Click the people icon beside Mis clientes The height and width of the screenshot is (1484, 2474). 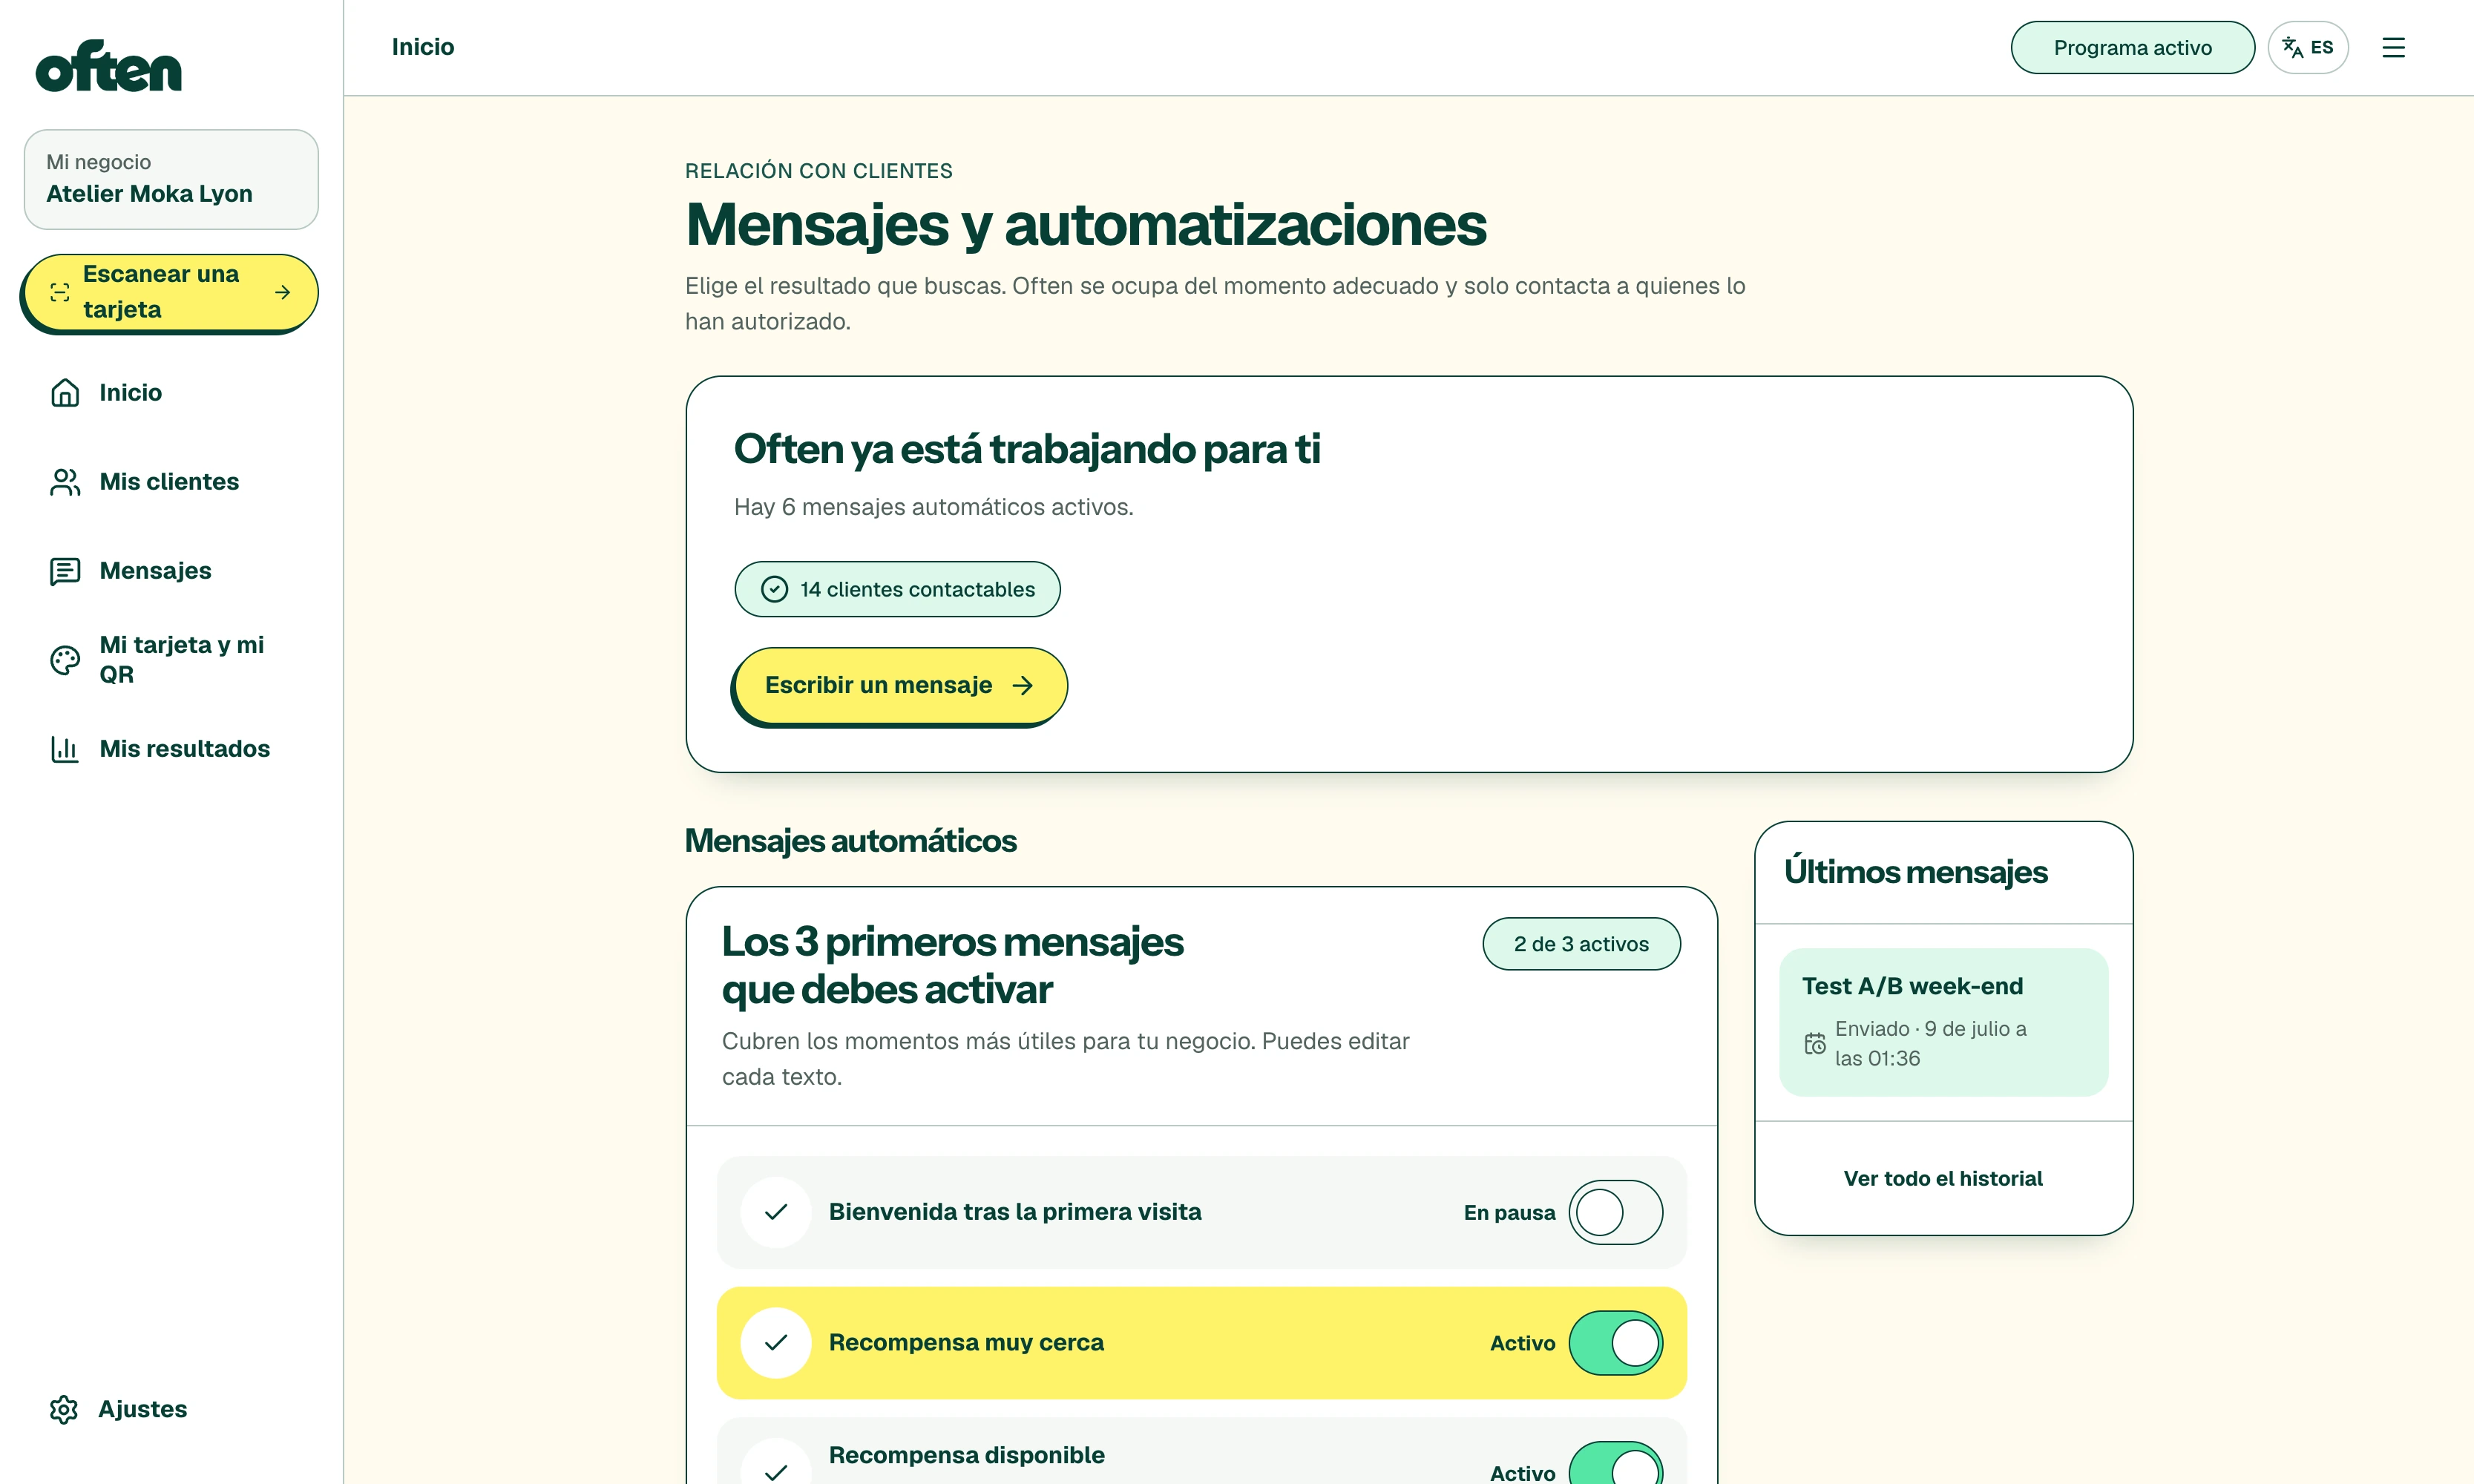pos(65,482)
